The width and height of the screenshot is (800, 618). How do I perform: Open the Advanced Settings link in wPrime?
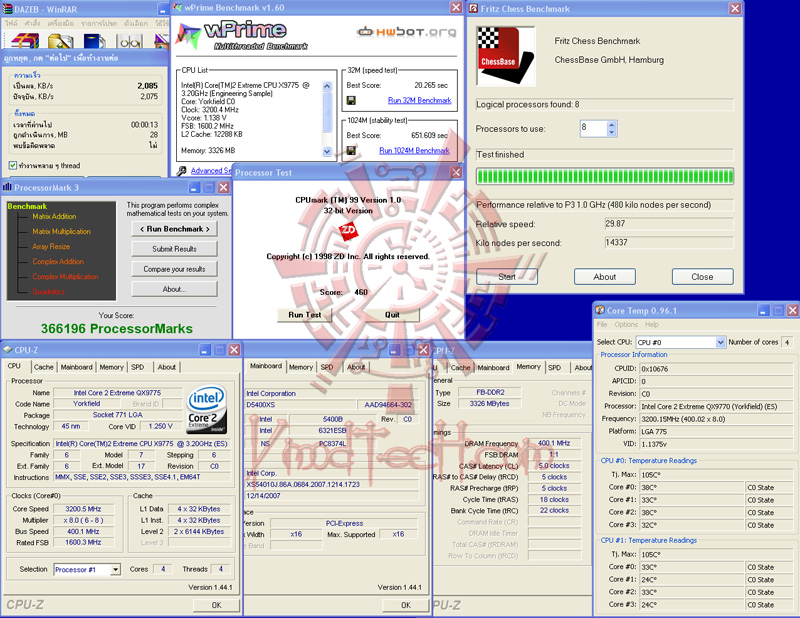[x=211, y=171]
